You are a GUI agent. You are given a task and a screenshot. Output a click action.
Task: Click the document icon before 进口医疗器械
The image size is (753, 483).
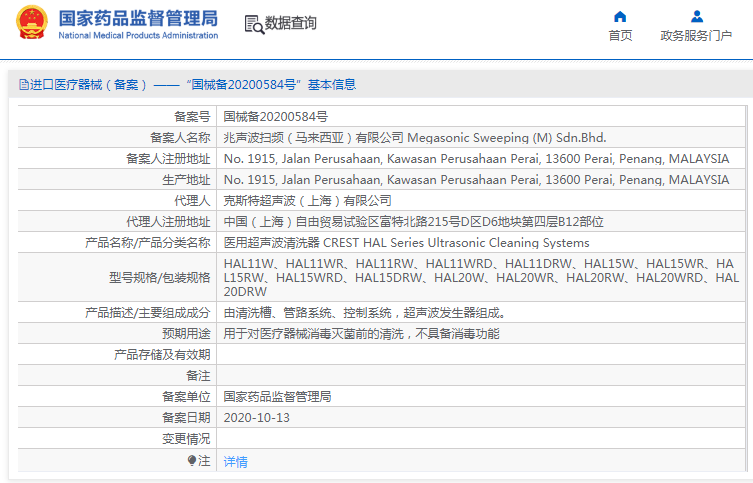pos(24,85)
